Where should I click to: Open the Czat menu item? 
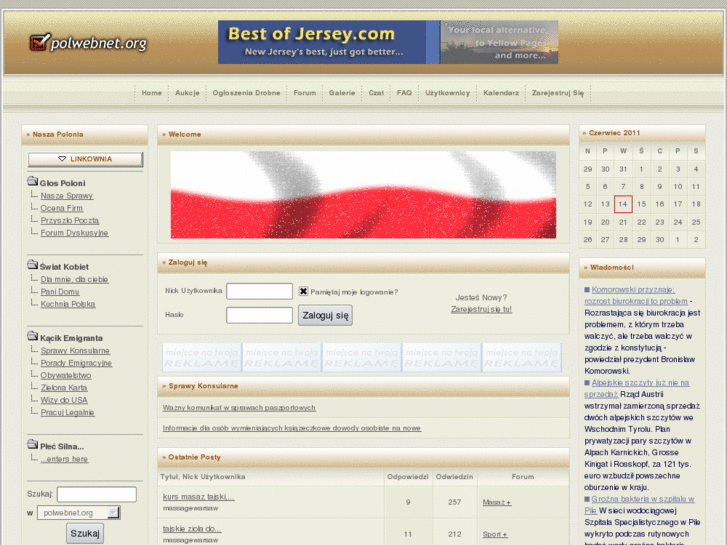[x=376, y=93]
